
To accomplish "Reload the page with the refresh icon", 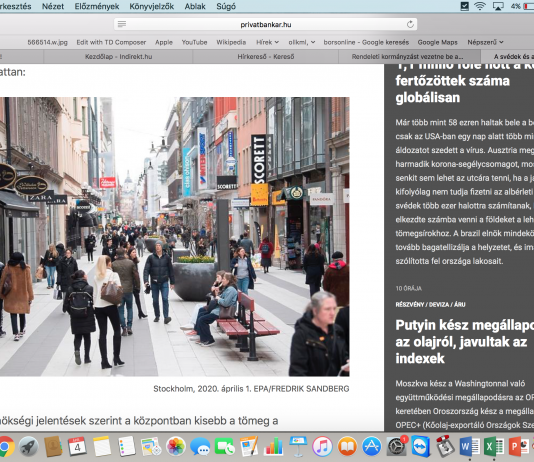I will pos(410,24).
